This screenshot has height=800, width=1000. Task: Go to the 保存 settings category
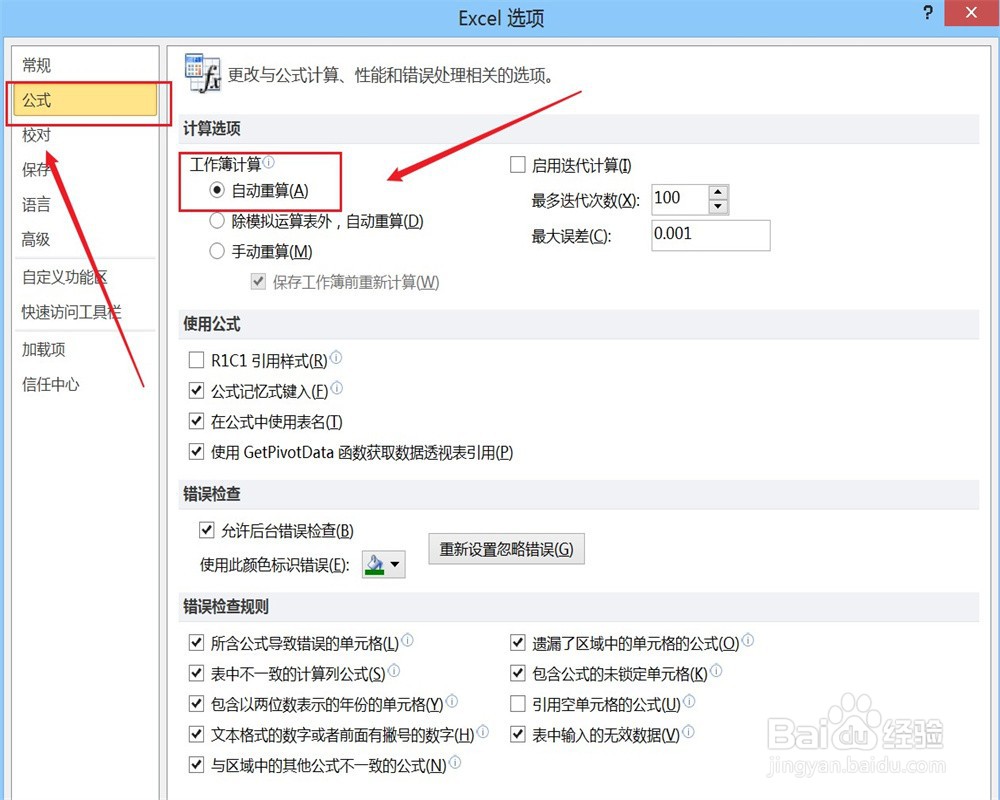click(x=36, y=169)
